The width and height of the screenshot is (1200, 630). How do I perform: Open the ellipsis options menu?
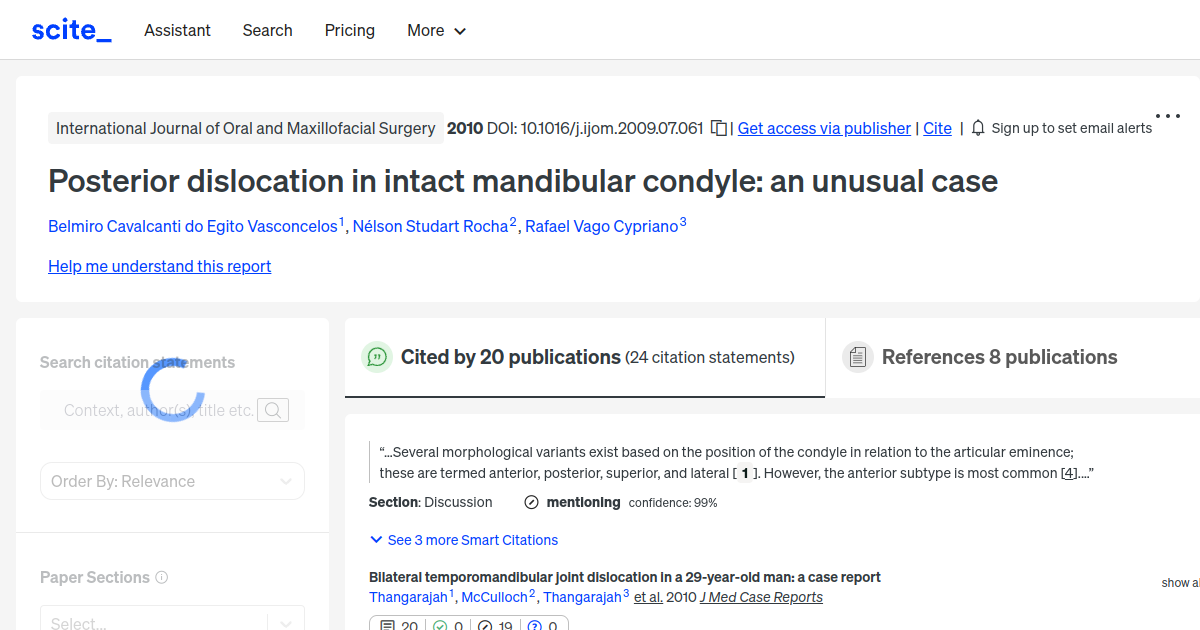pyautogui.click(x=1167, y=115)
